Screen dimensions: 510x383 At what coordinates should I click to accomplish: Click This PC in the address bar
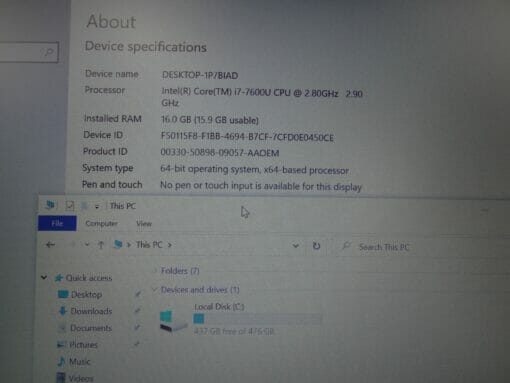coord(149,245)
